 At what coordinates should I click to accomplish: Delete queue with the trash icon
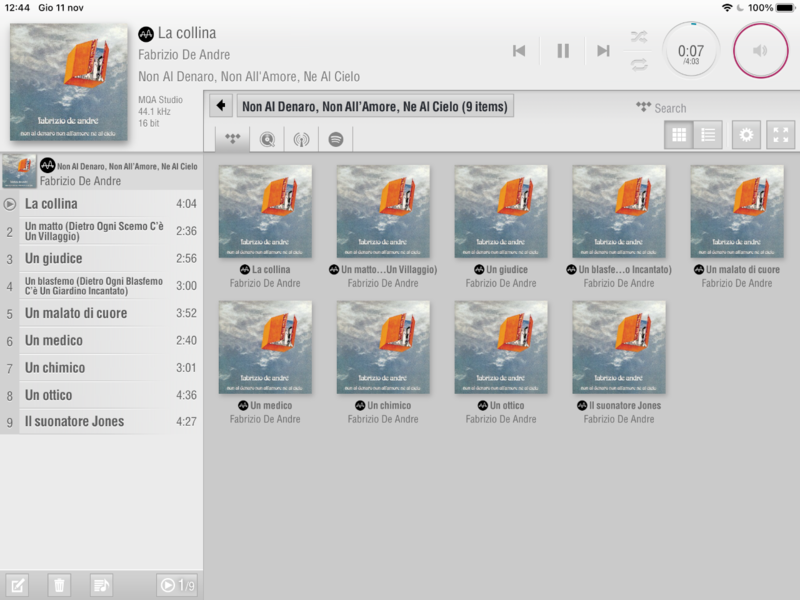(x=59, y=585)
